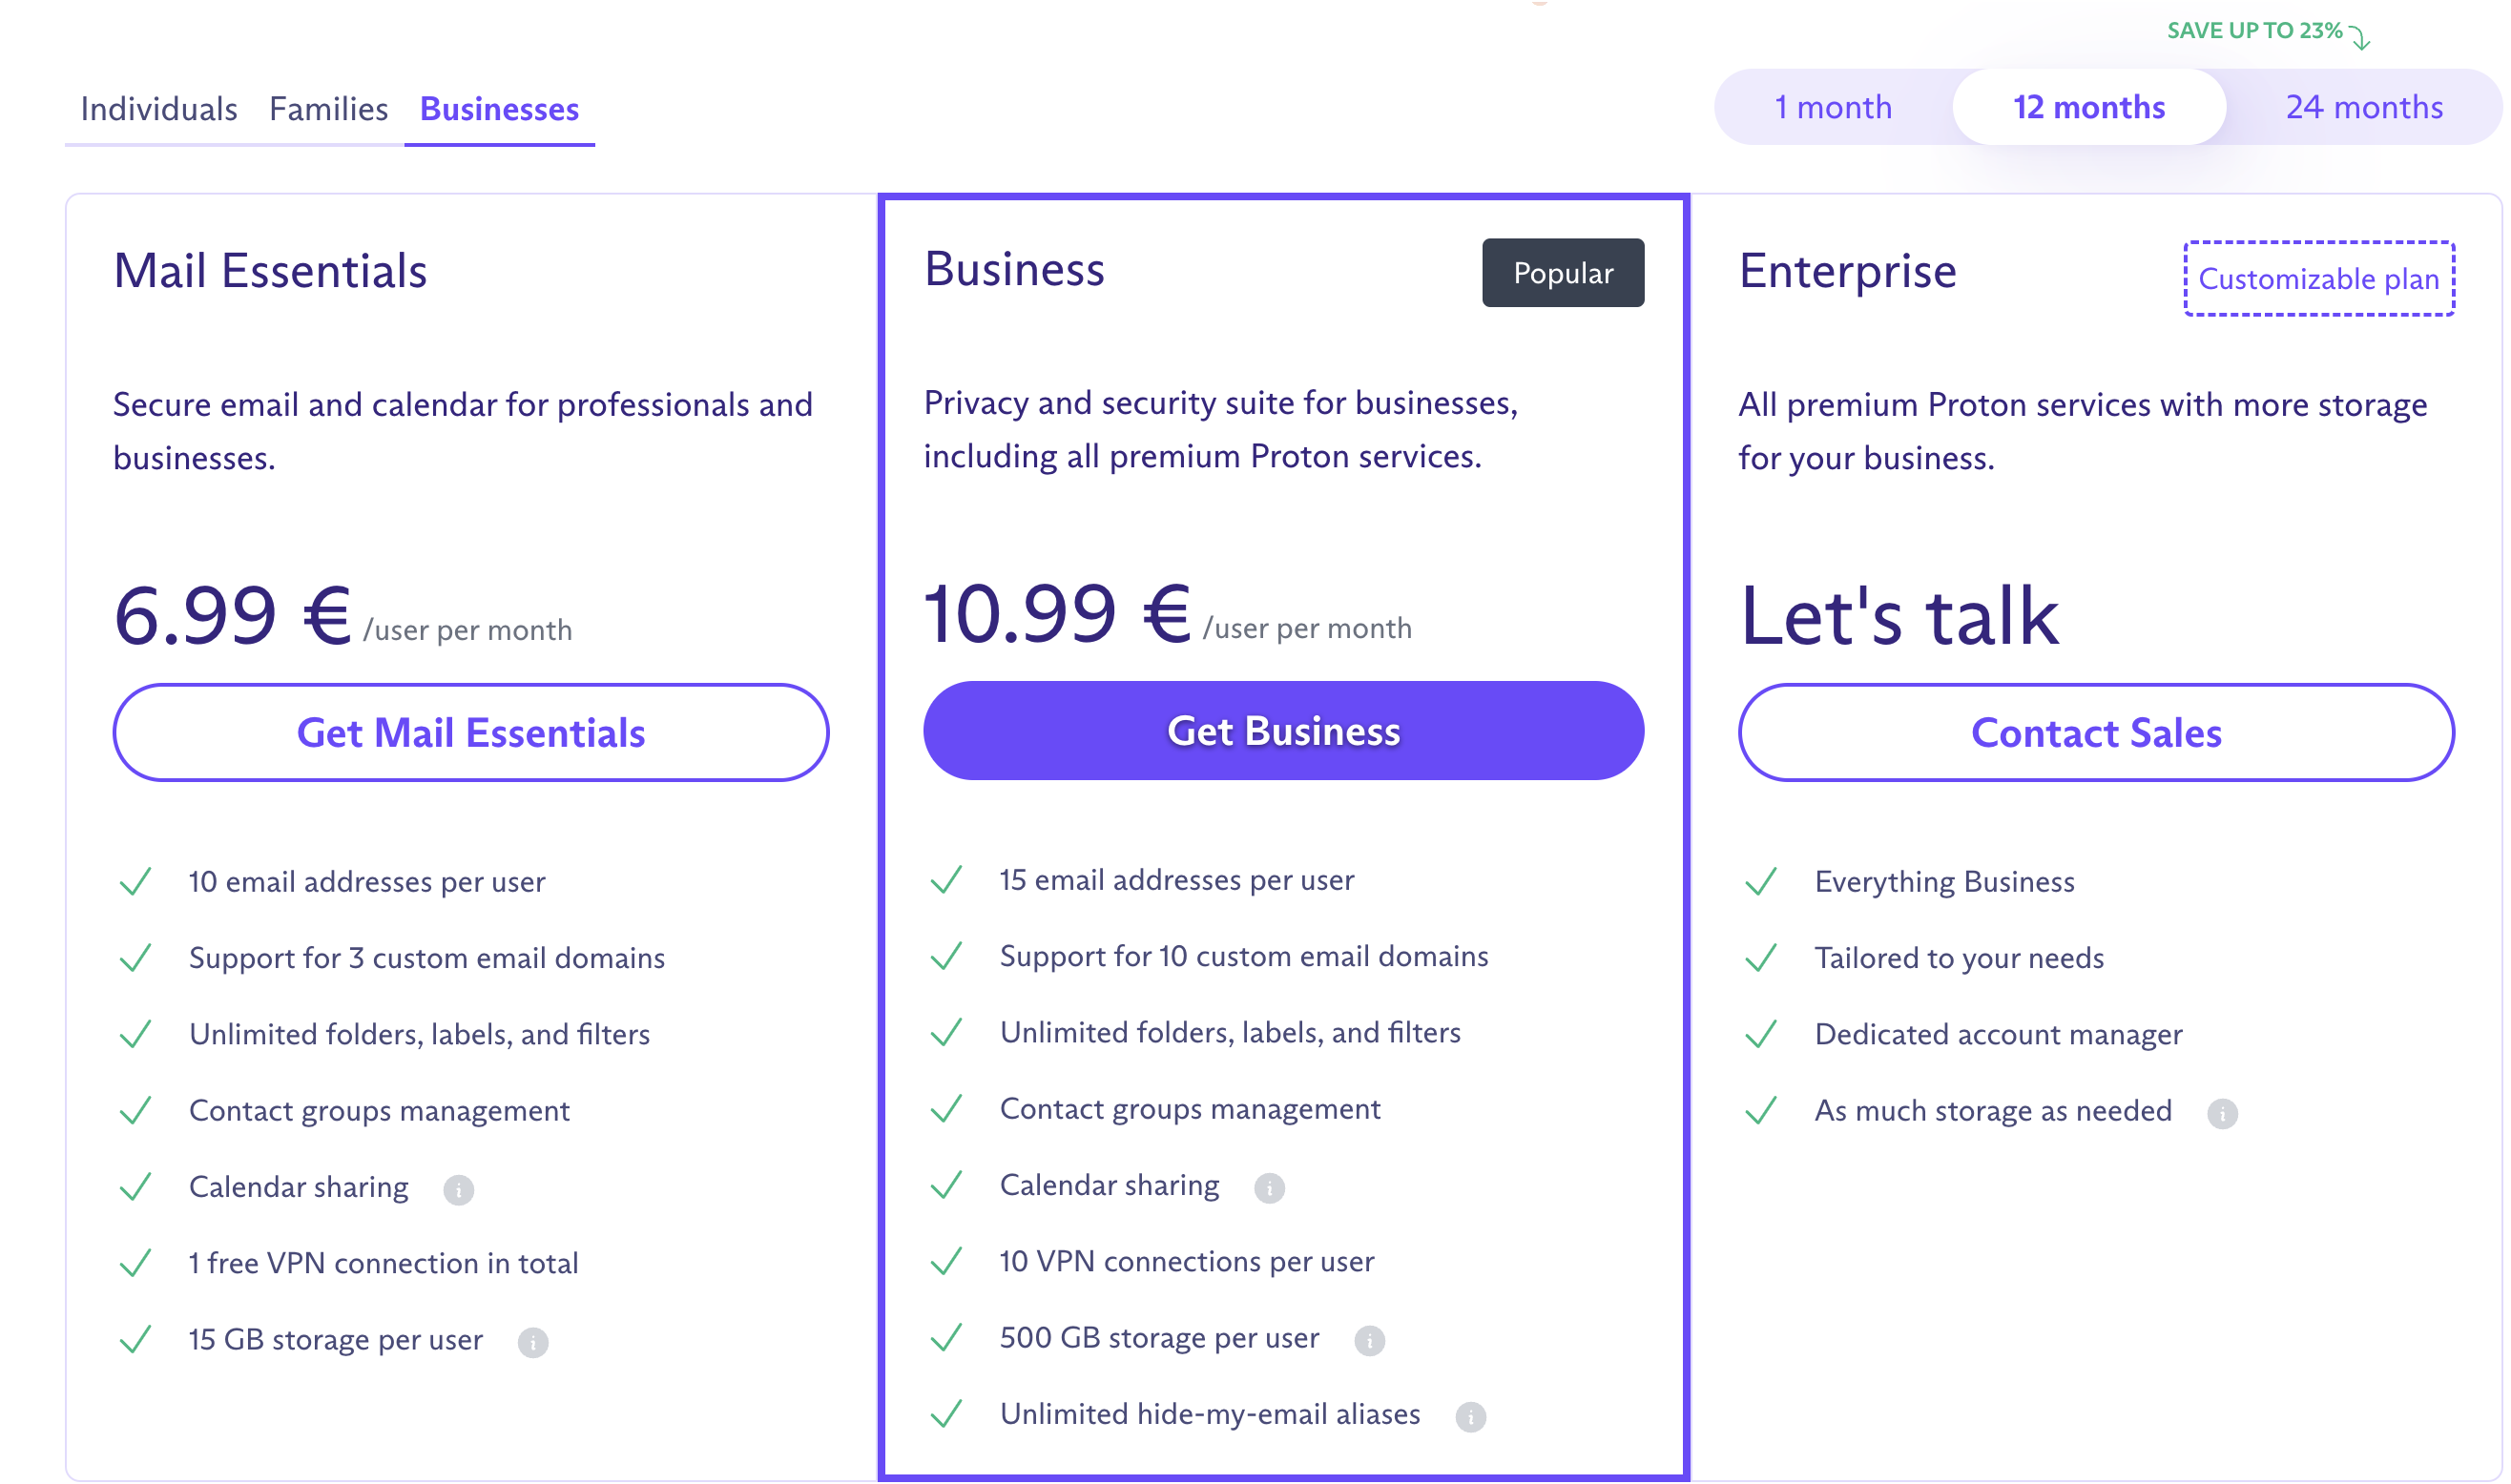Click checkmark next to Dedicated account manager
Screen dimensions: 2511x1484
click(1761, 1035)
